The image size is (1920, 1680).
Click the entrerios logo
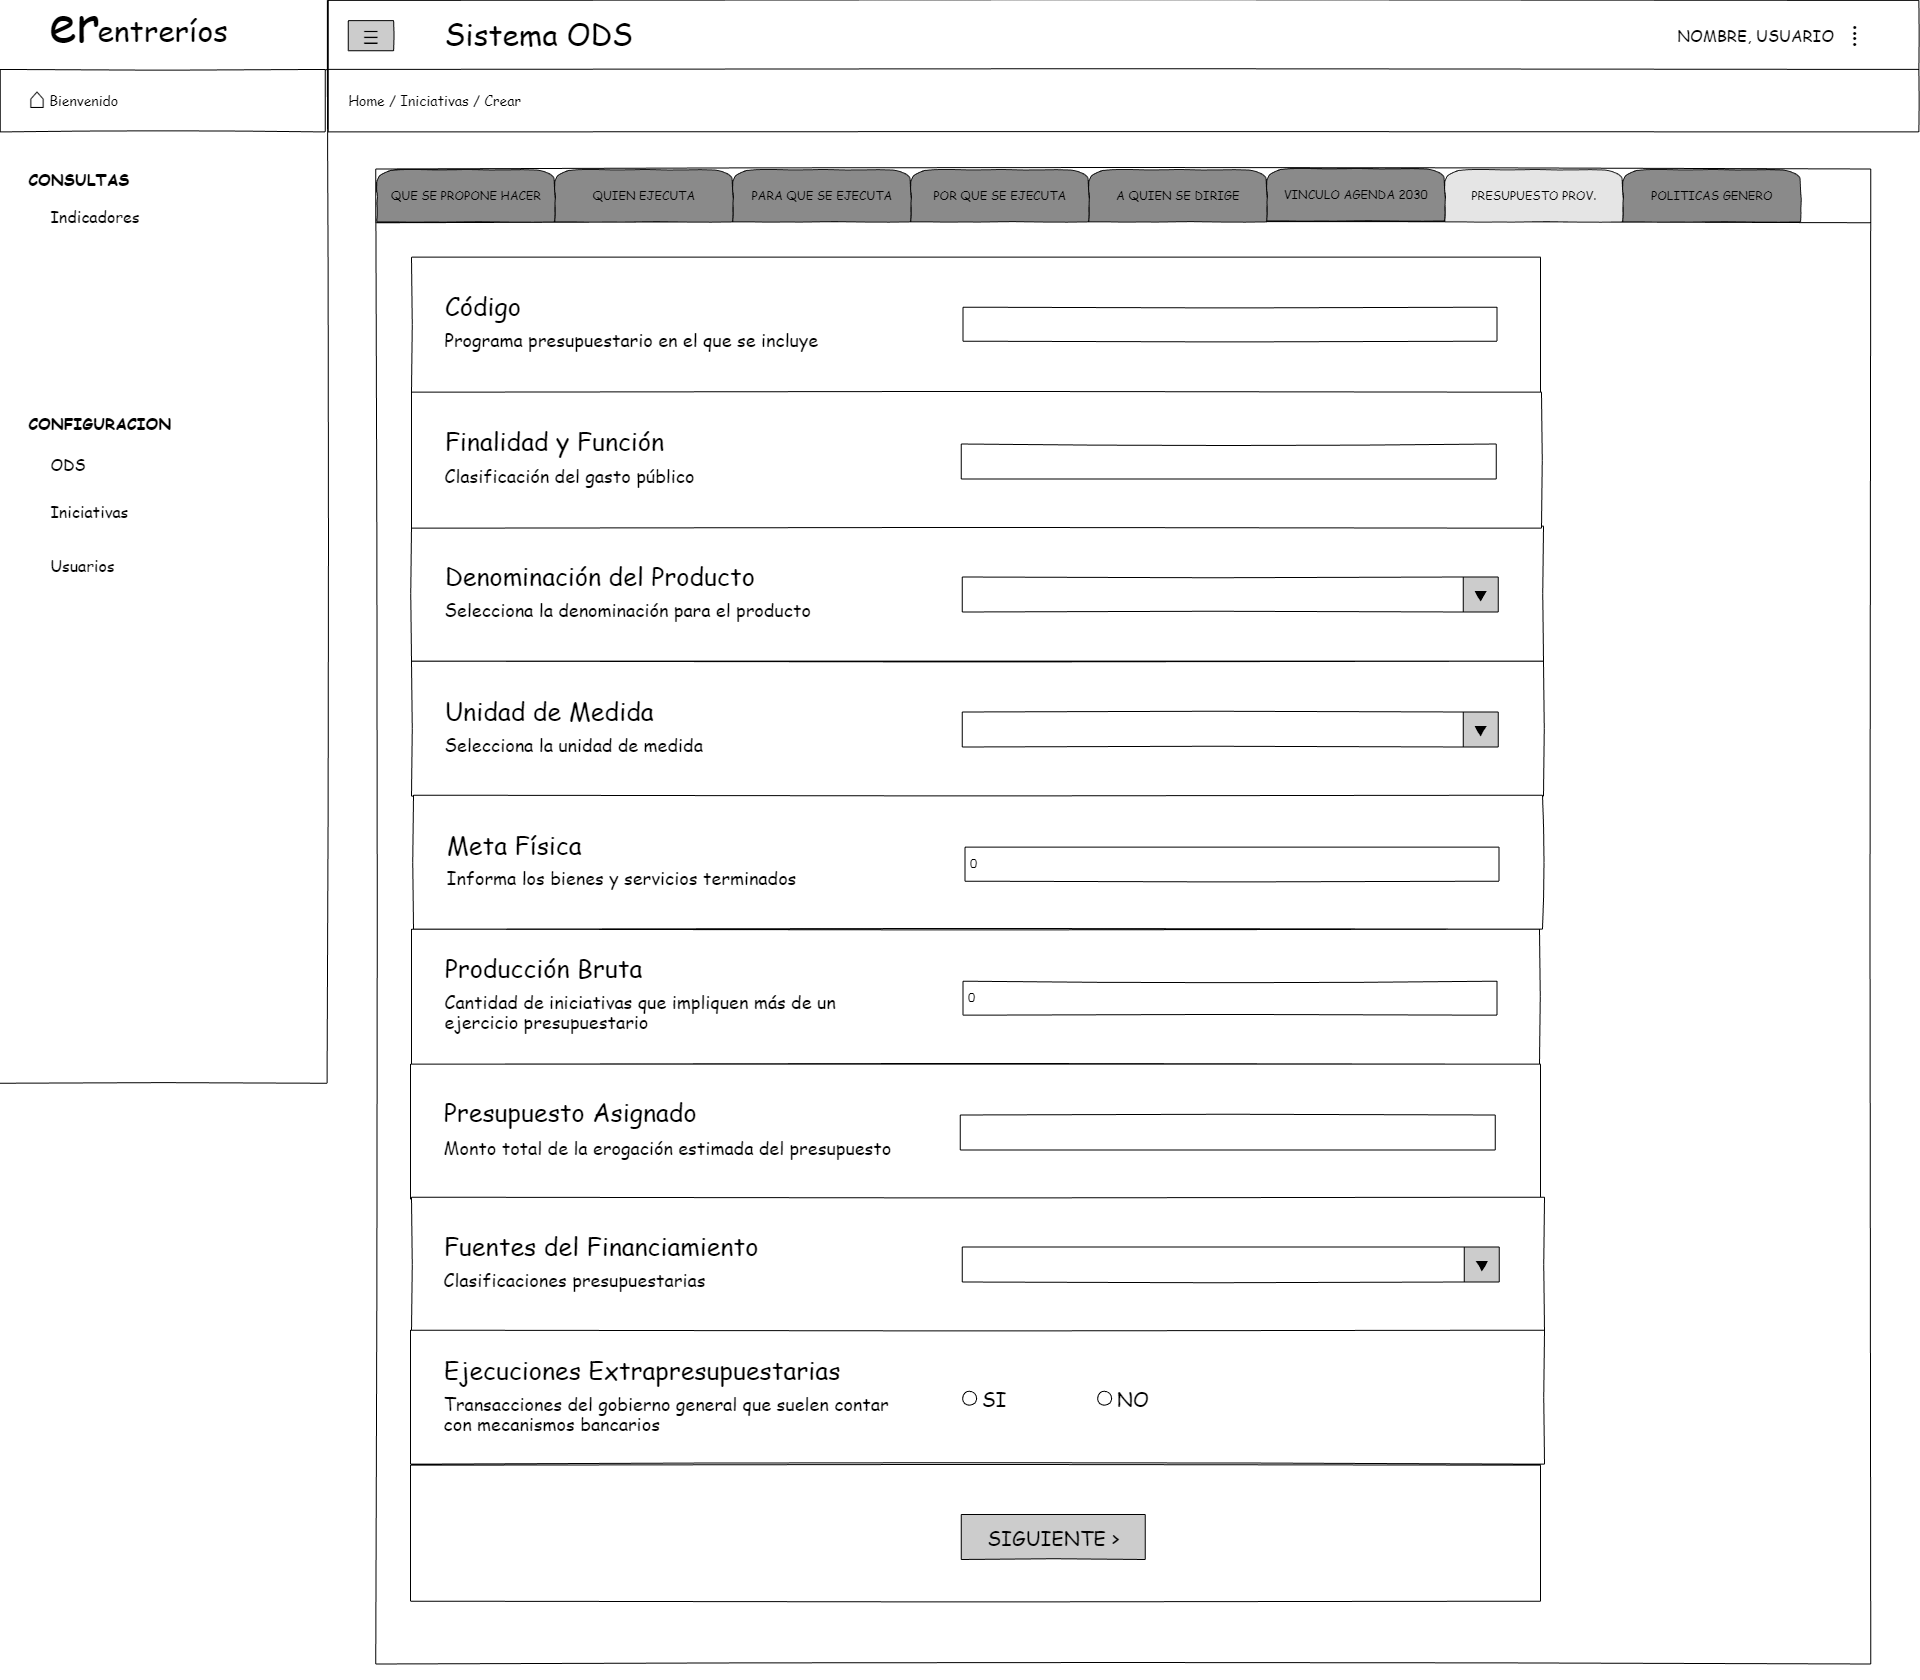click(x=139, y=31)
